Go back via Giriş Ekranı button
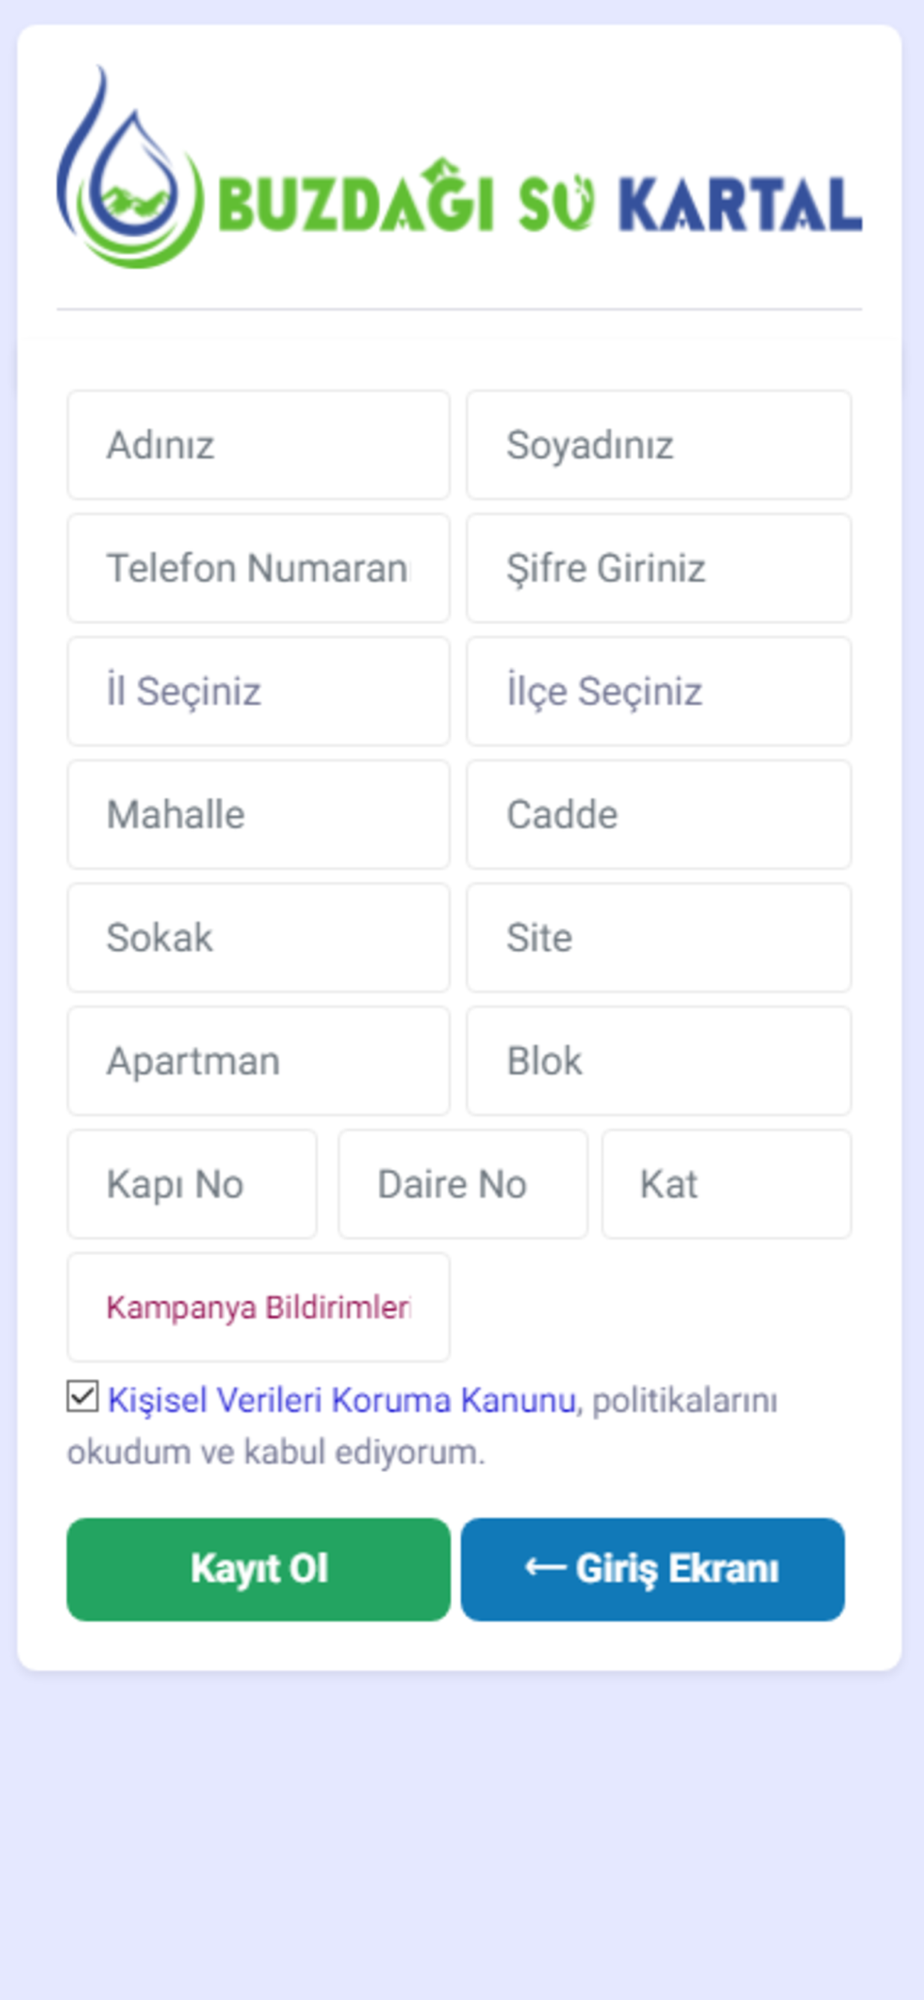 652,1569
